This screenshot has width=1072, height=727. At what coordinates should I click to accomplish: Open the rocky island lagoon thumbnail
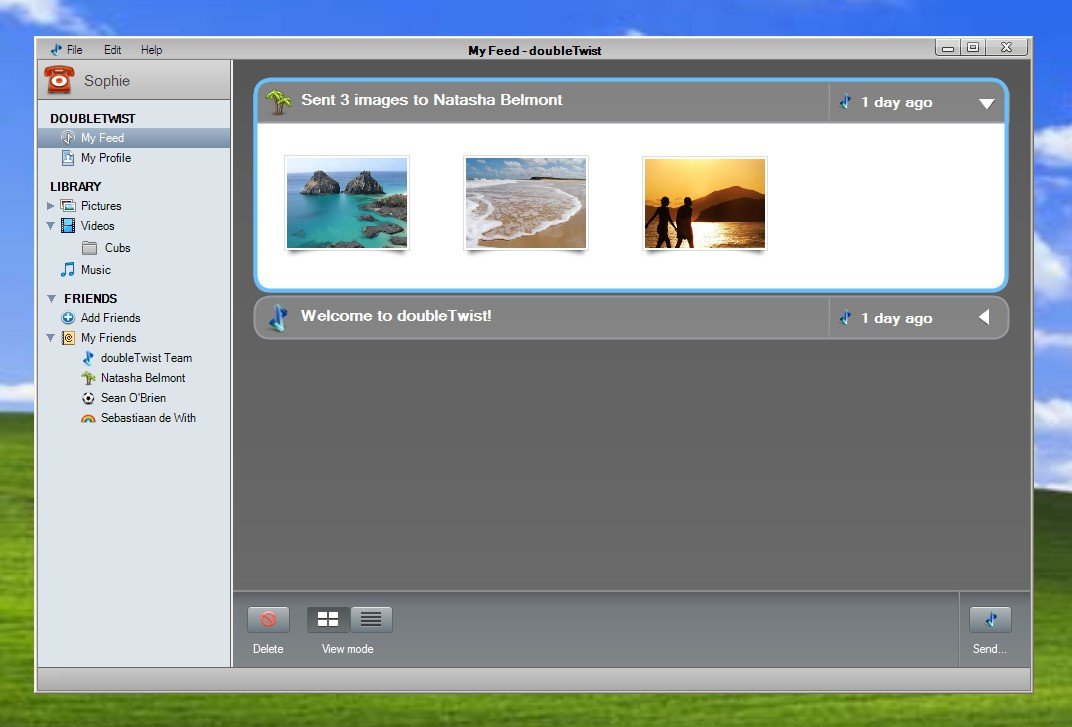point(347,203)
